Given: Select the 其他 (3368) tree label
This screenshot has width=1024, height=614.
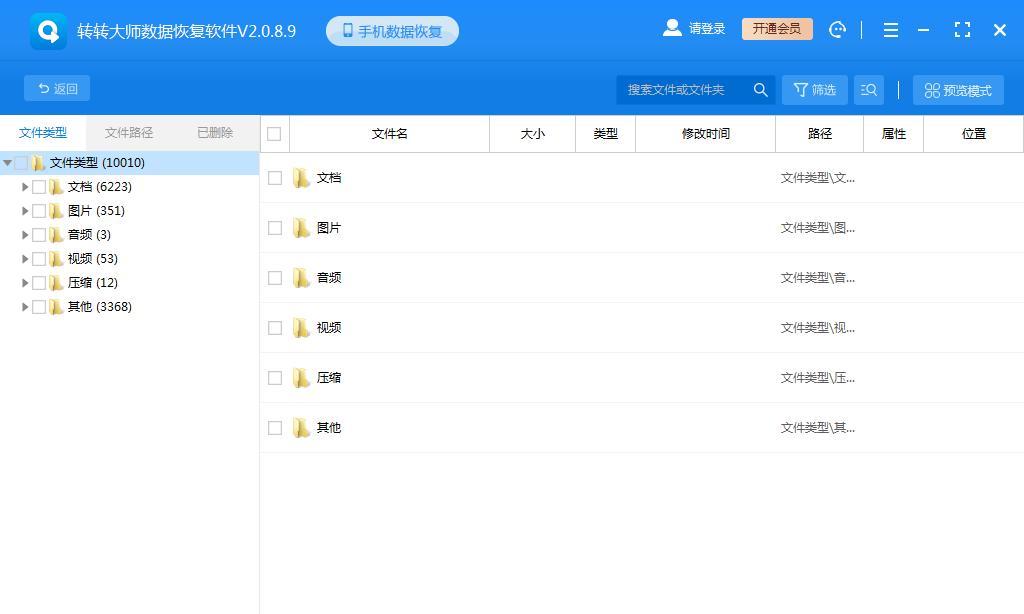Looking at the screenshot, I should [x=99, y=307].
